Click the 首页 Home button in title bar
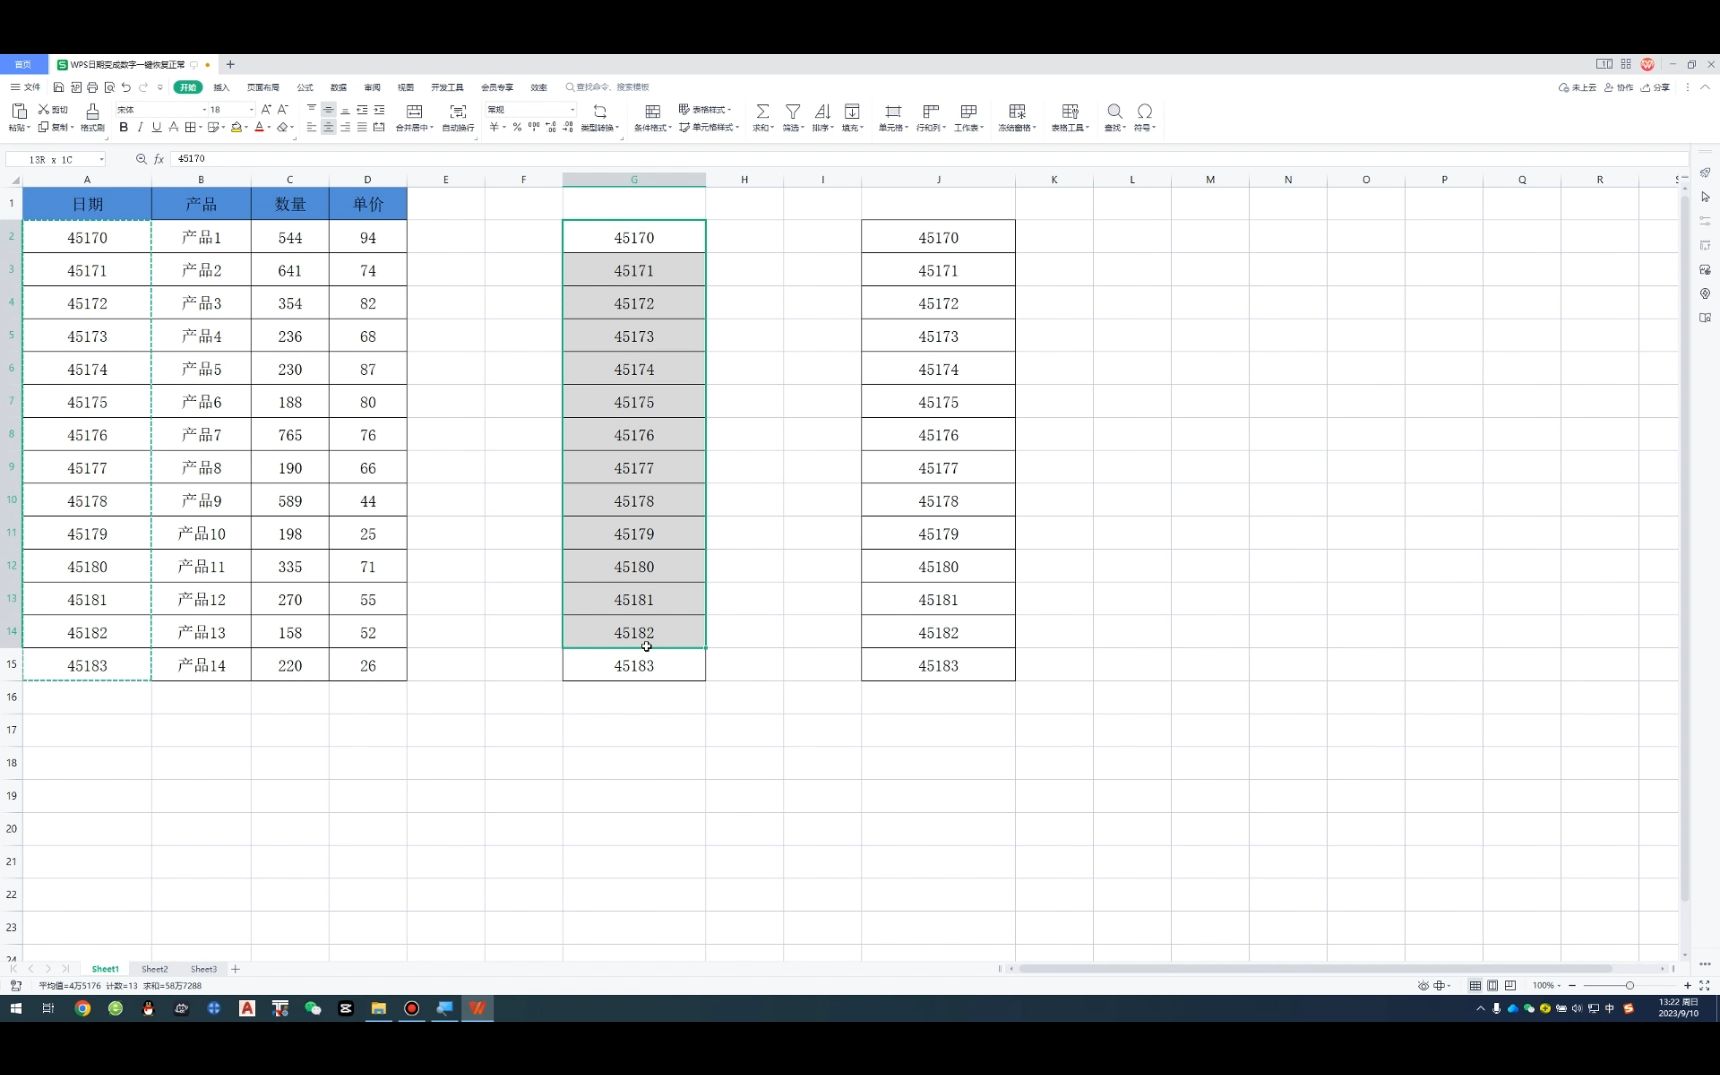Image resolution: width=1720 pixels, height=1075 pixels. coord(23,64)
